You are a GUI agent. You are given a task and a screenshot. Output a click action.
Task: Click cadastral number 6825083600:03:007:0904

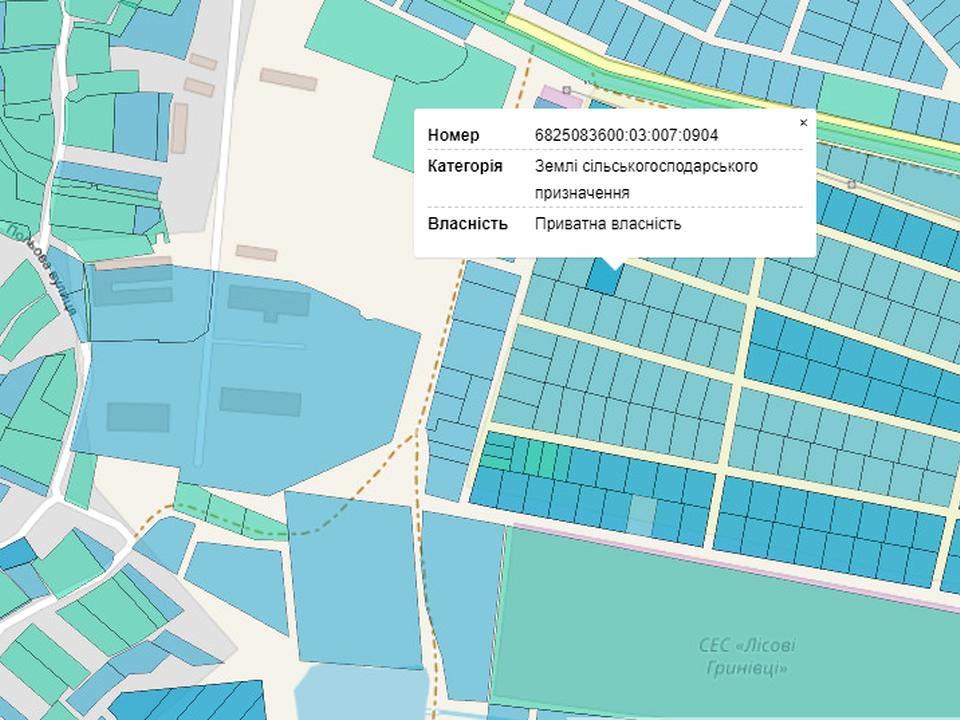click(626, 135)
